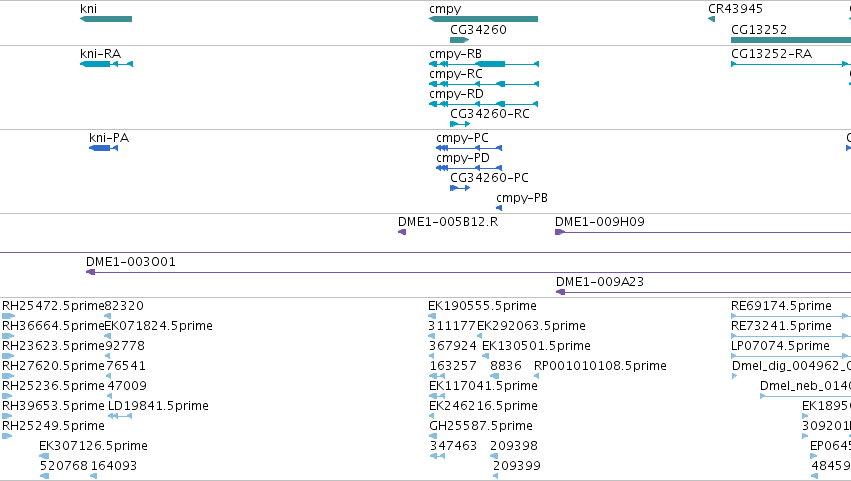This screenshot has height=481, width=851.
Task: Select the DME1-005B12.R purple marker
Action: (402, 232)
